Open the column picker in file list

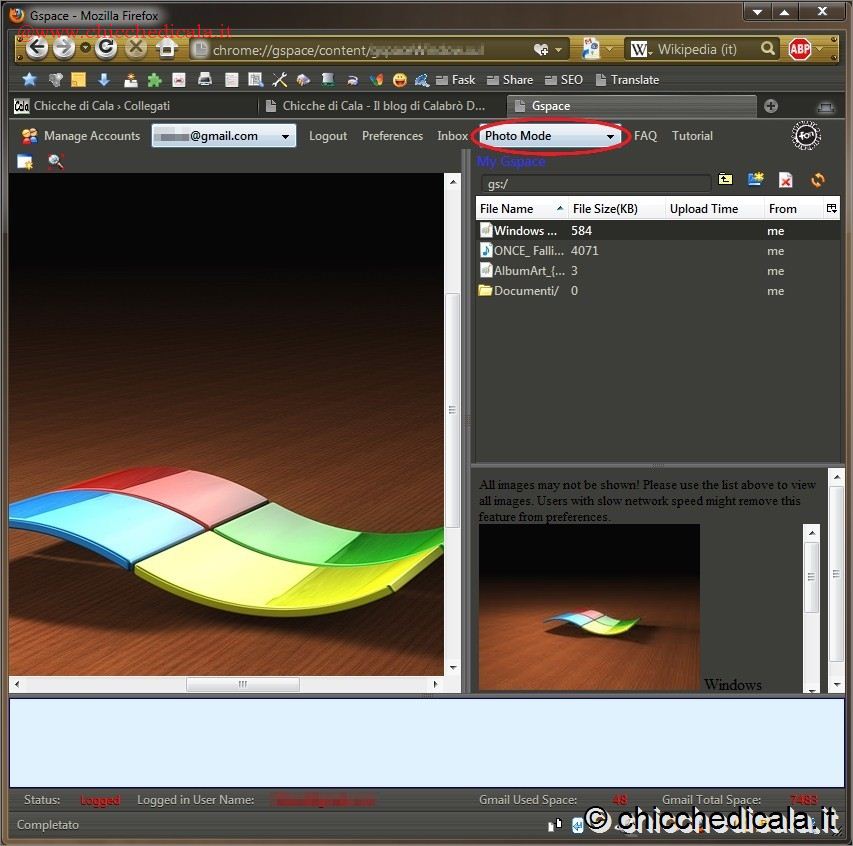coord(831,209)
